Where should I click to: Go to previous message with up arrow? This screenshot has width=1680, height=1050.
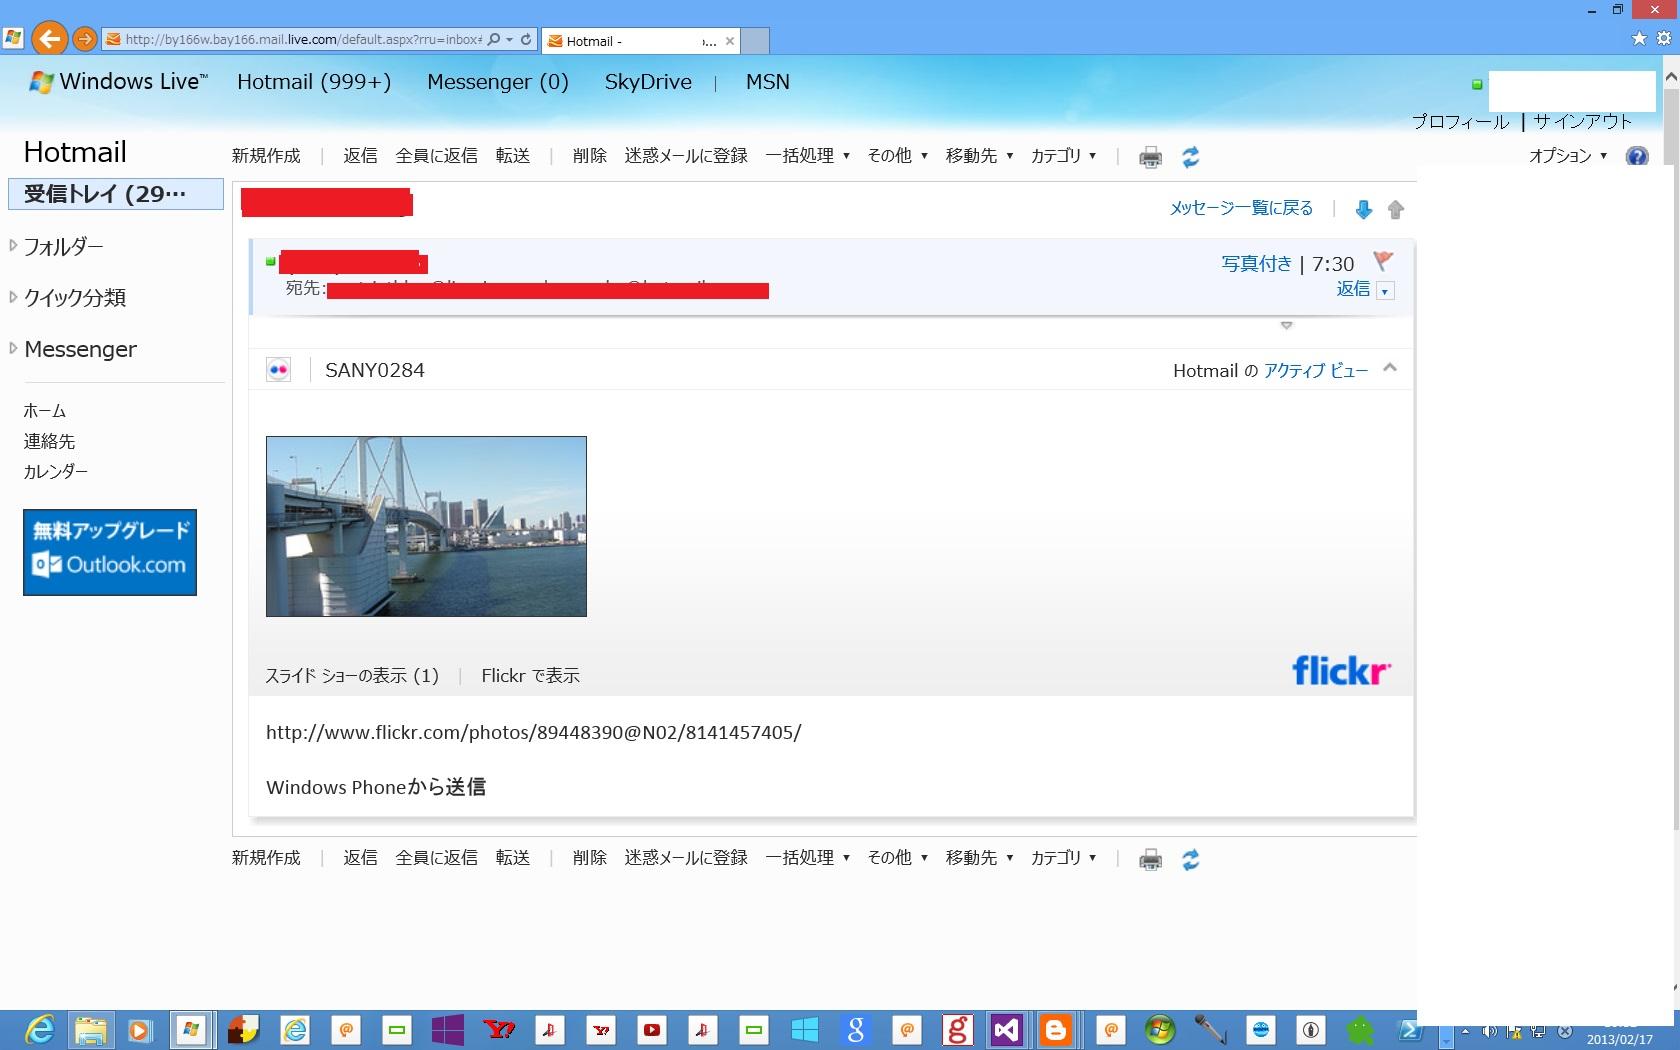[x=1396, y=209]
